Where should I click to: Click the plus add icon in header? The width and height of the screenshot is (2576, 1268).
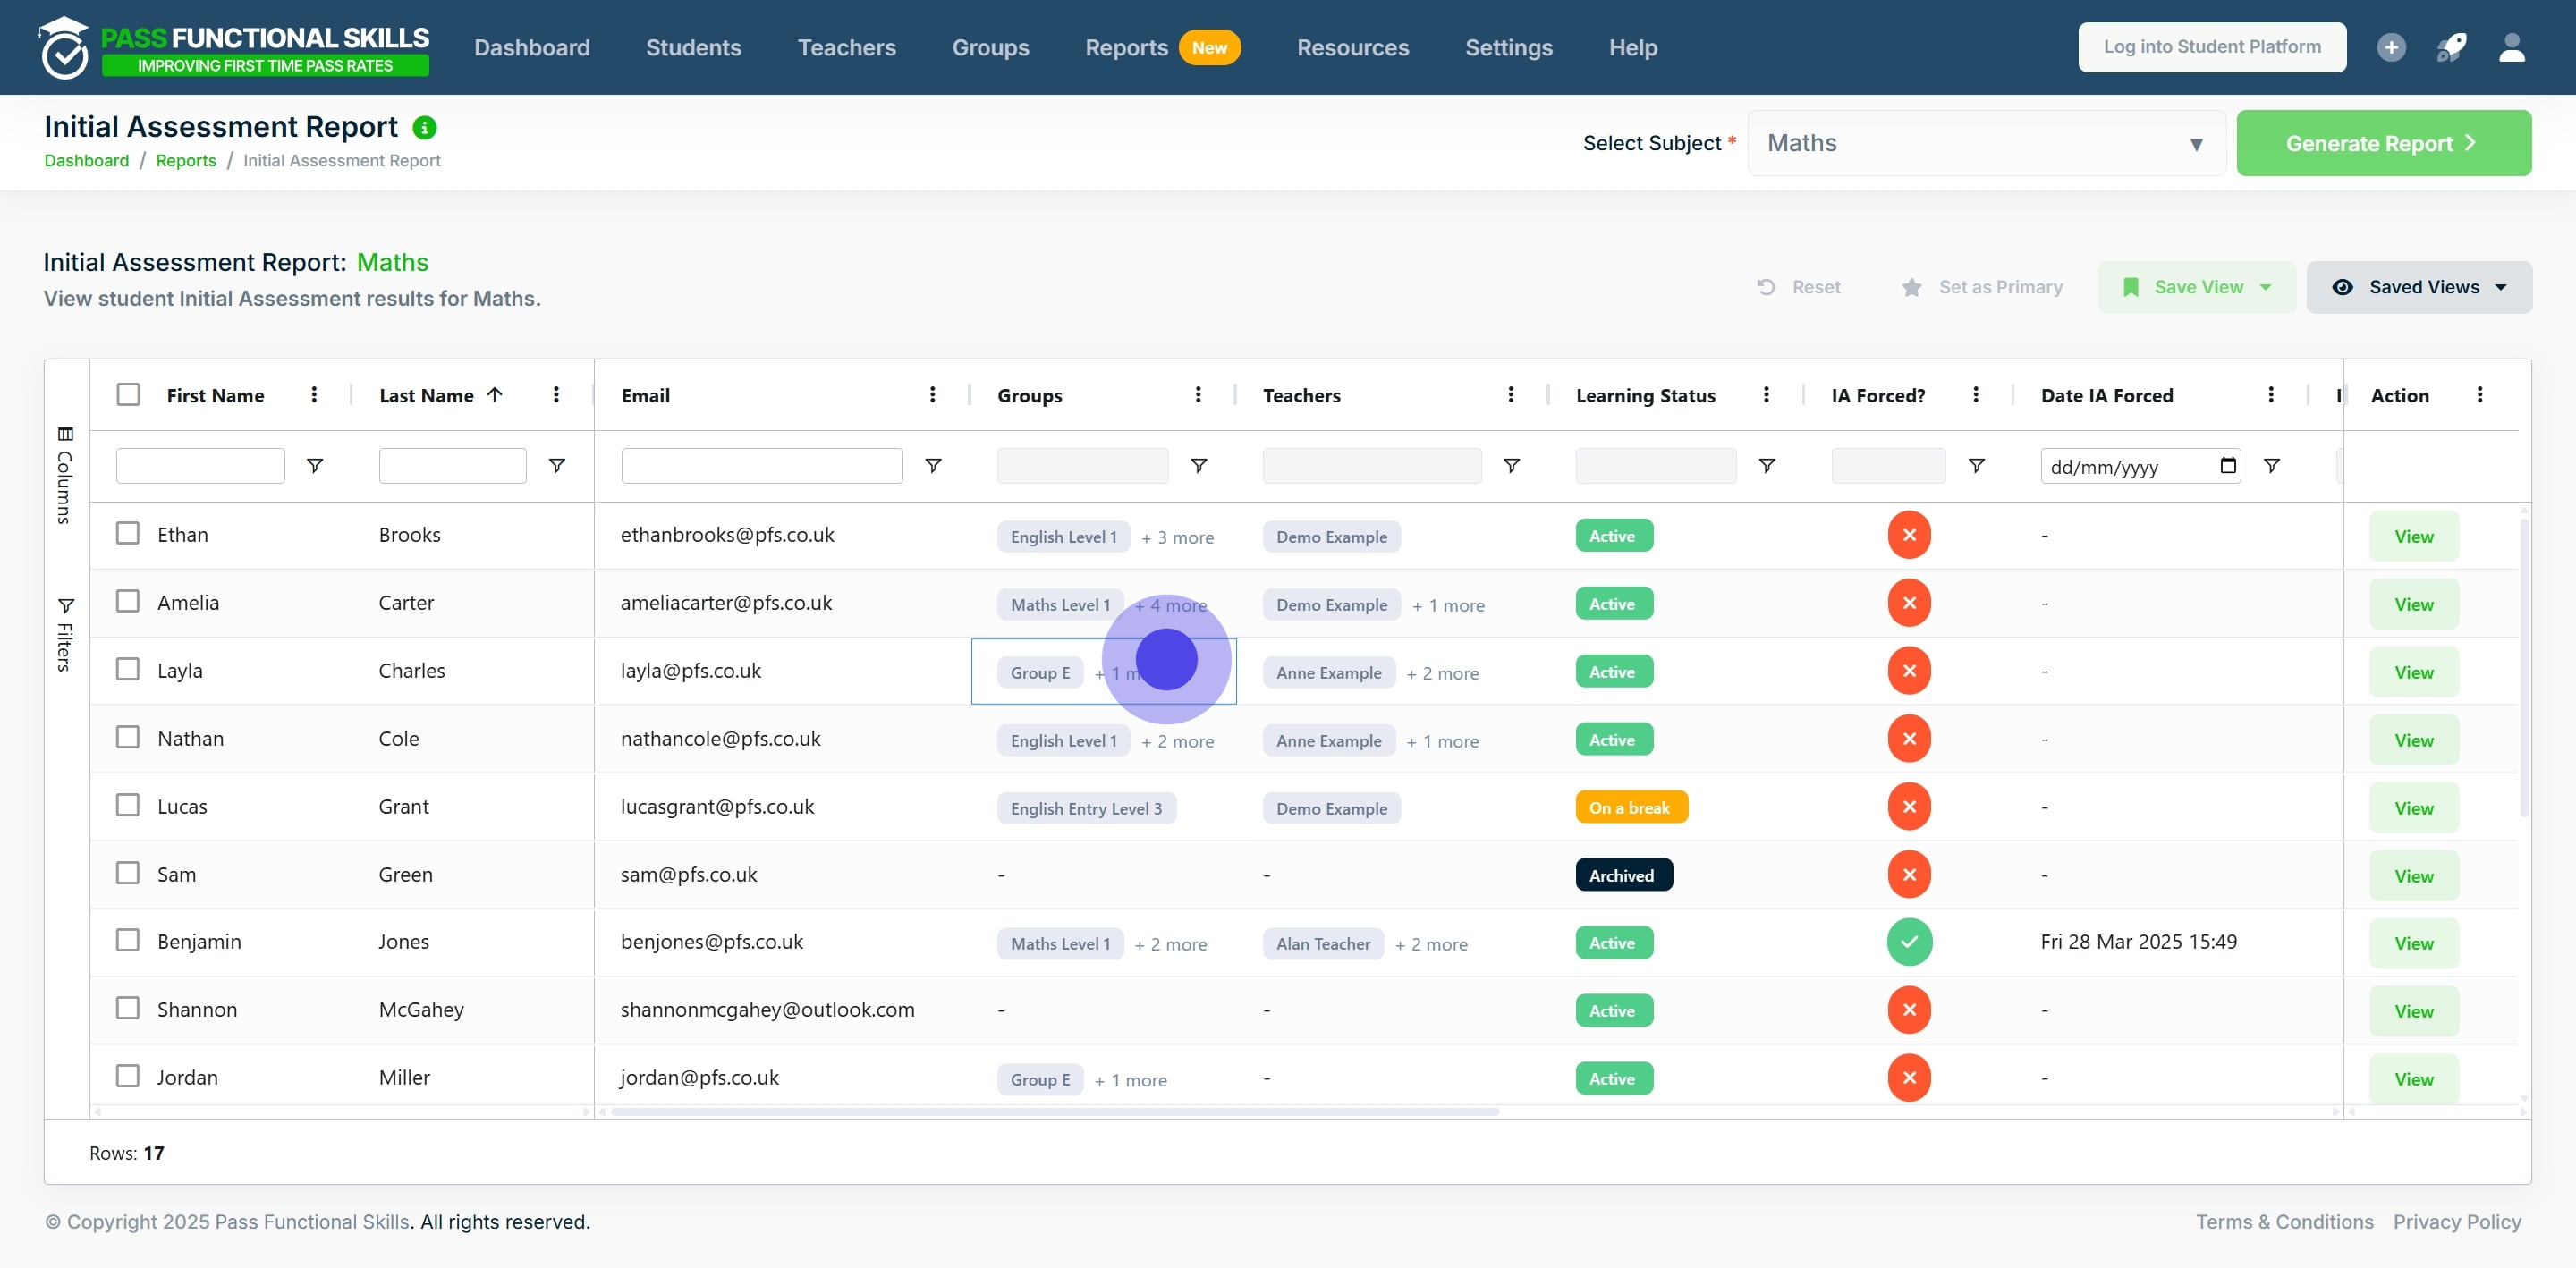(x=2391, y=47)
